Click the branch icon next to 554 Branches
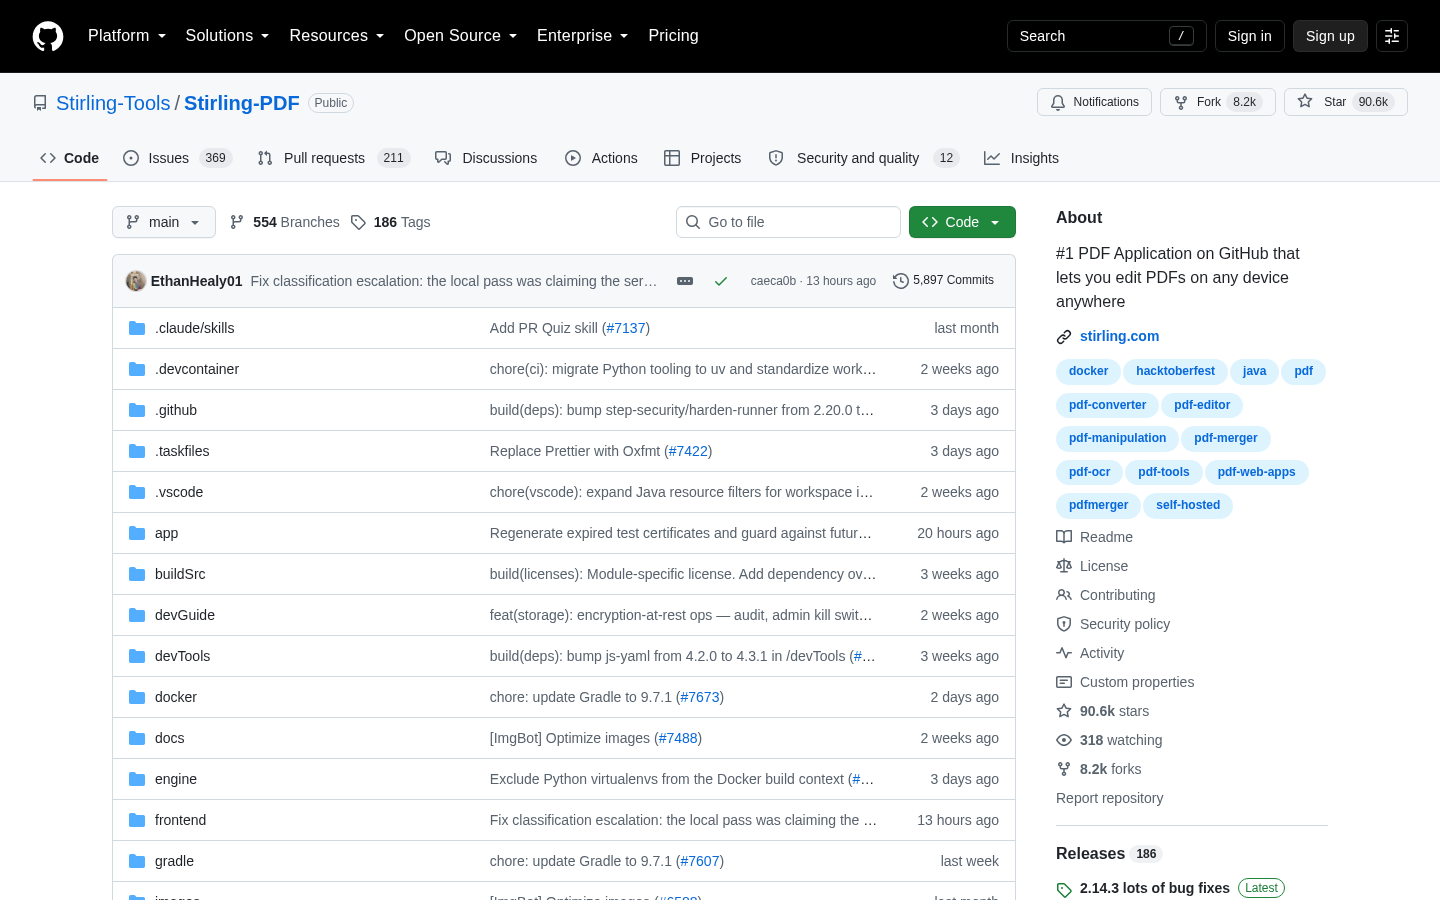Image resolution: width=1440 pixels, height=900 pixels. [237, 222]
